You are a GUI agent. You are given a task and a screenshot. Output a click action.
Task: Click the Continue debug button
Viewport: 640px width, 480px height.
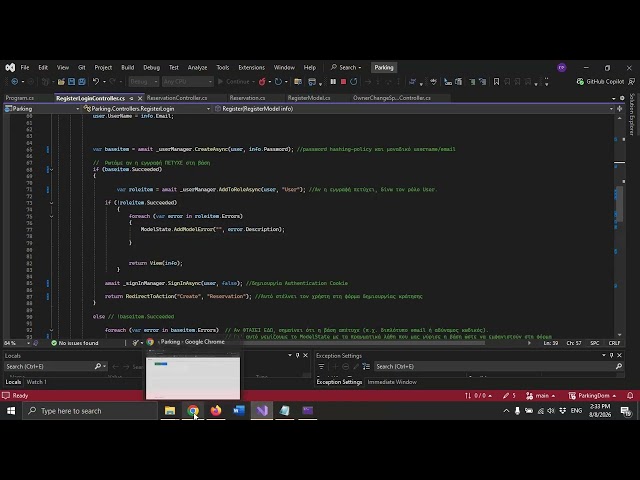[234, 82]
